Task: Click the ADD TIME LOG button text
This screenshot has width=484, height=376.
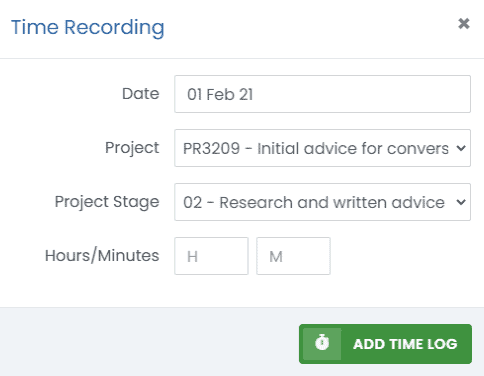Action: pos(405,344)
